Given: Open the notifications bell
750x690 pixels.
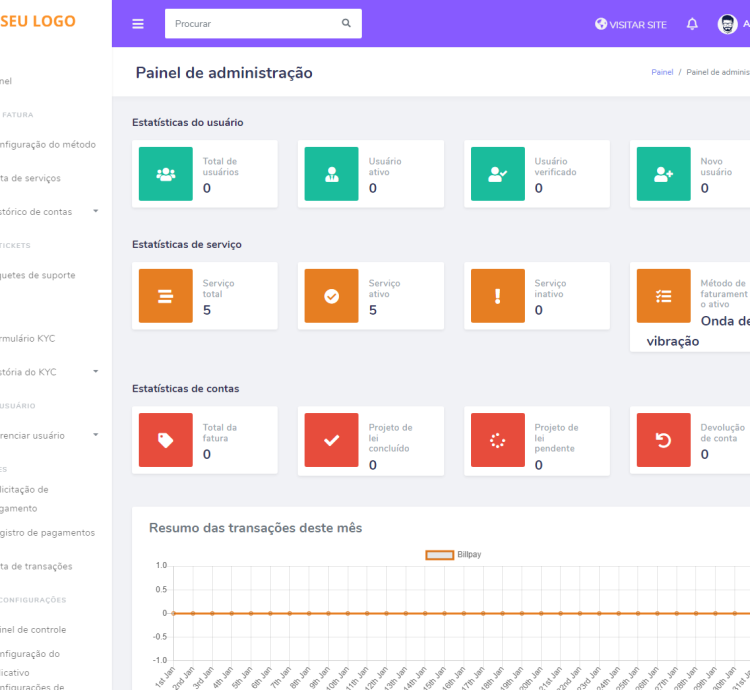Looking at the screenshot, I should [x=692, y=24].
